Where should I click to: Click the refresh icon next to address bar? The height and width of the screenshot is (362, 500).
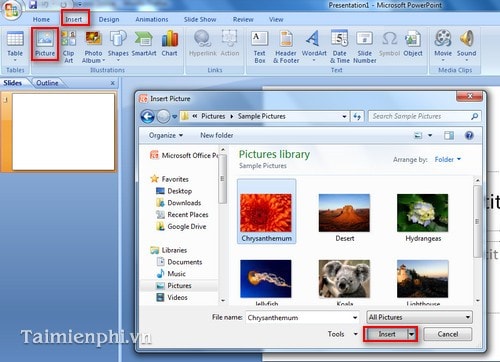357,116
